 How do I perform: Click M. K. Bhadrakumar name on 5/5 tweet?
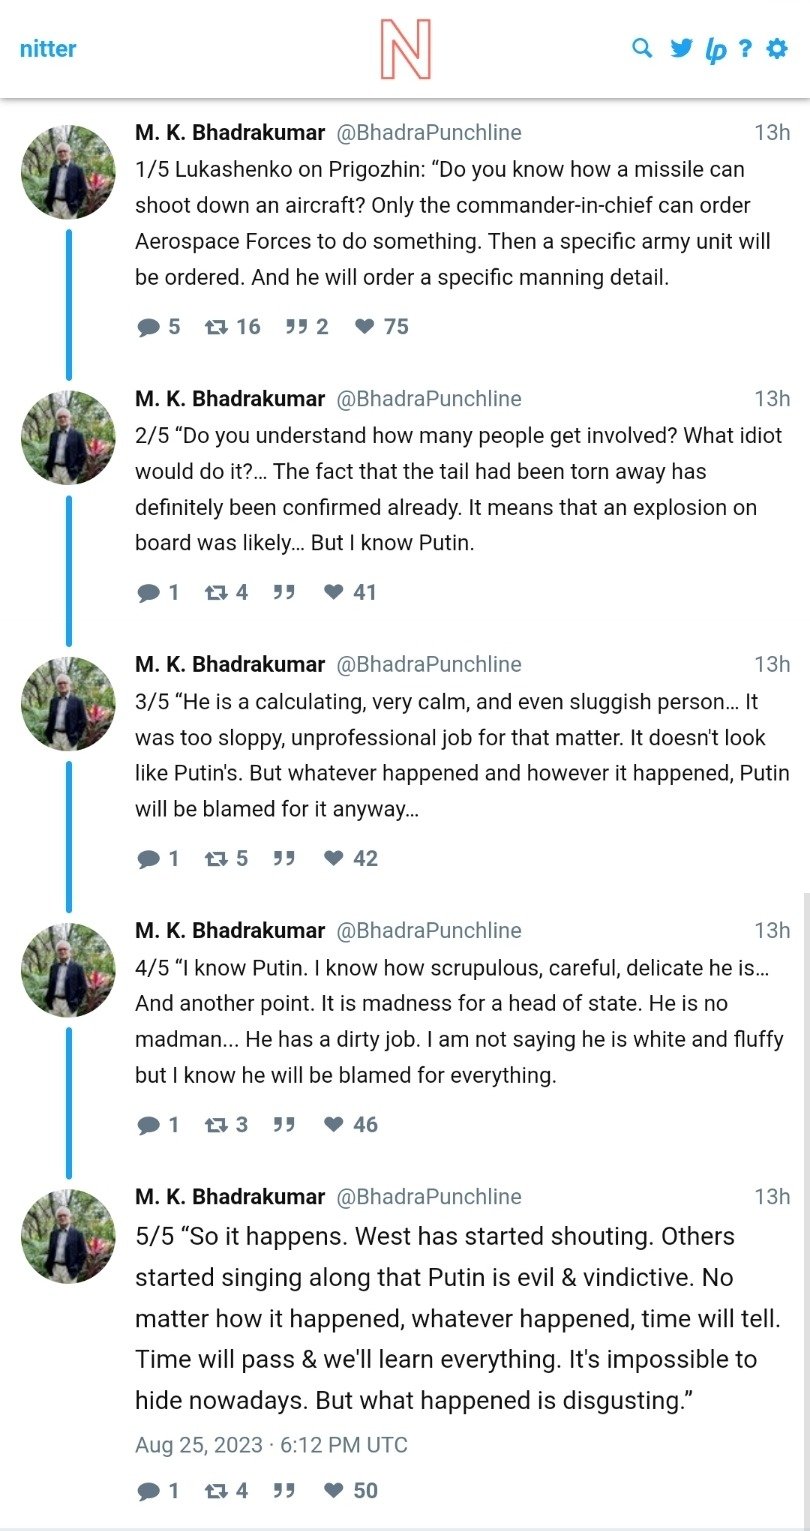click(x=230, y=1197)
